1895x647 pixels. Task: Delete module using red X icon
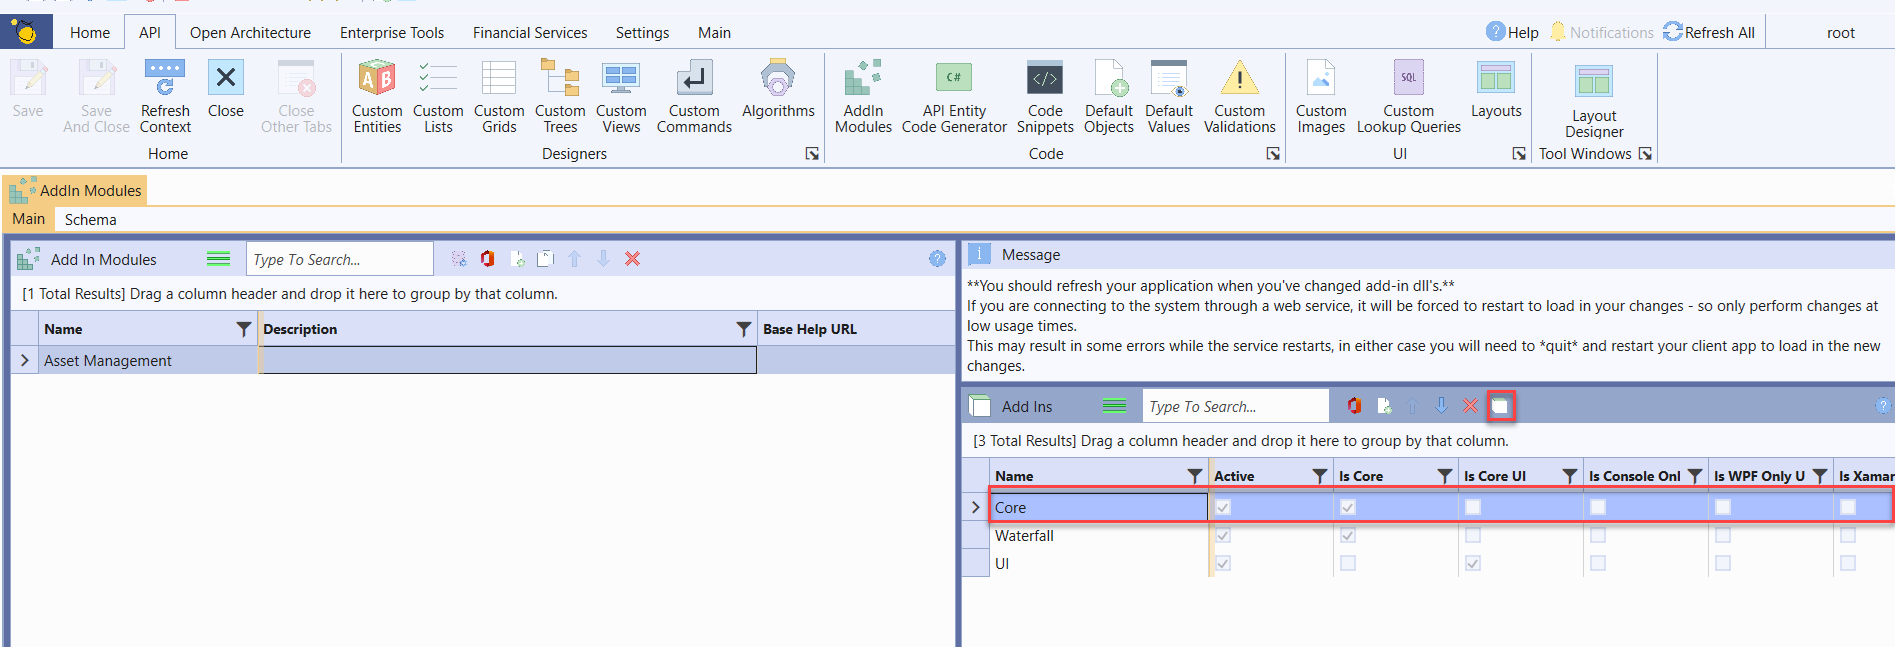(632, 259)
